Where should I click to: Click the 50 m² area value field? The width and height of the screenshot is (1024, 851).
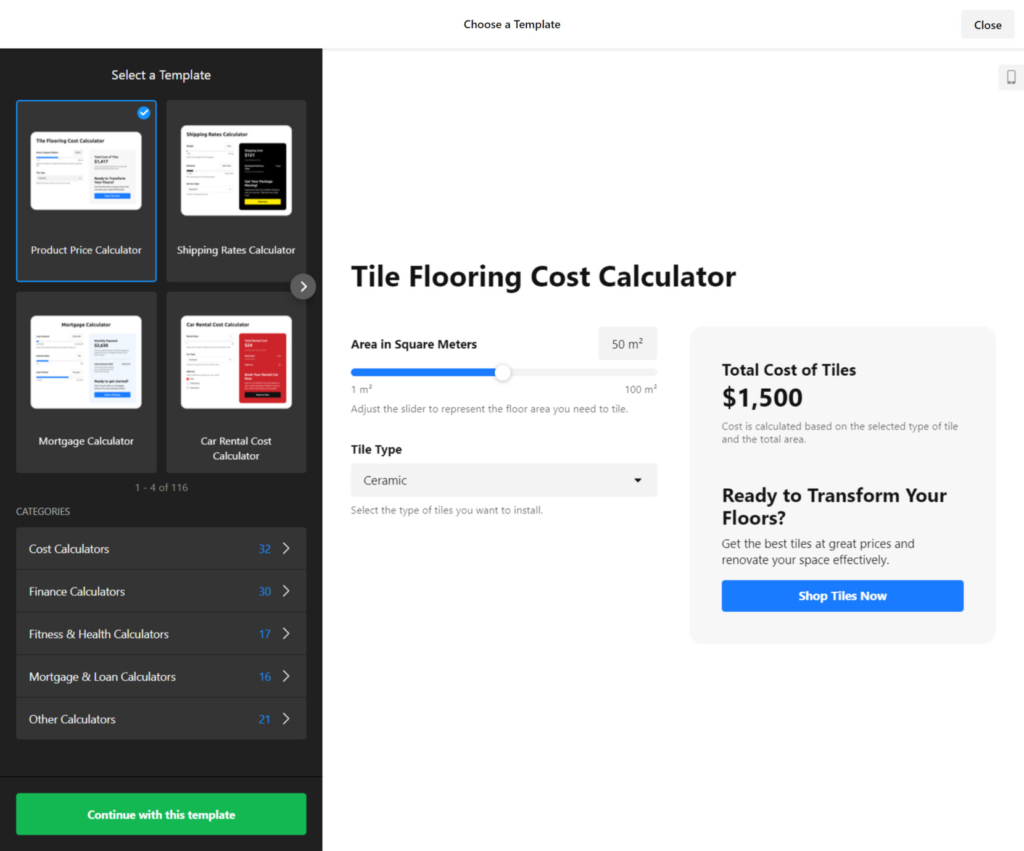click(x=627, y=343)
